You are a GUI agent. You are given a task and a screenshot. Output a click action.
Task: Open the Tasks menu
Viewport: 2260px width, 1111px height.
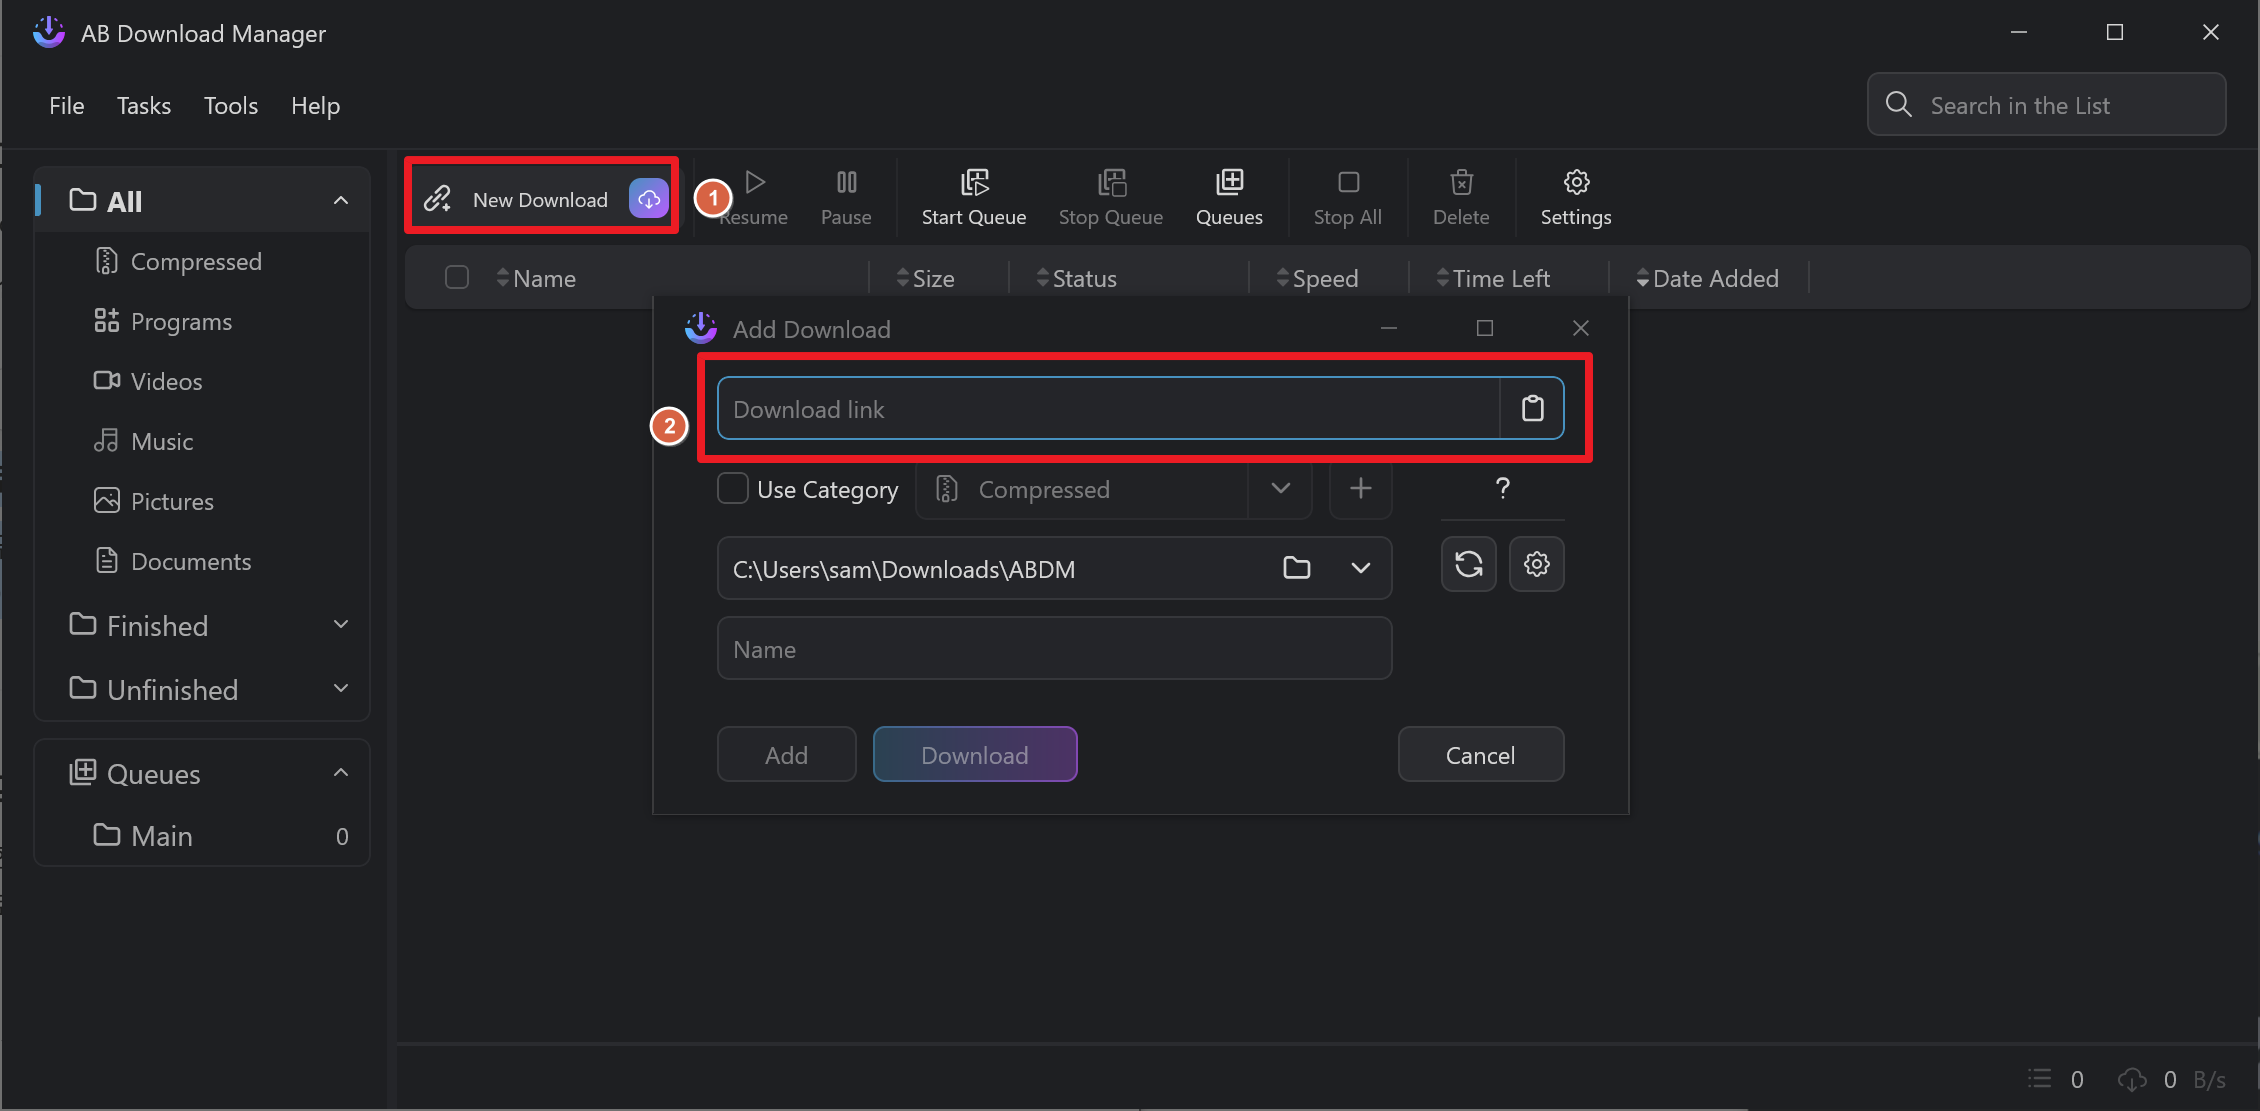[x=144, y=106]
